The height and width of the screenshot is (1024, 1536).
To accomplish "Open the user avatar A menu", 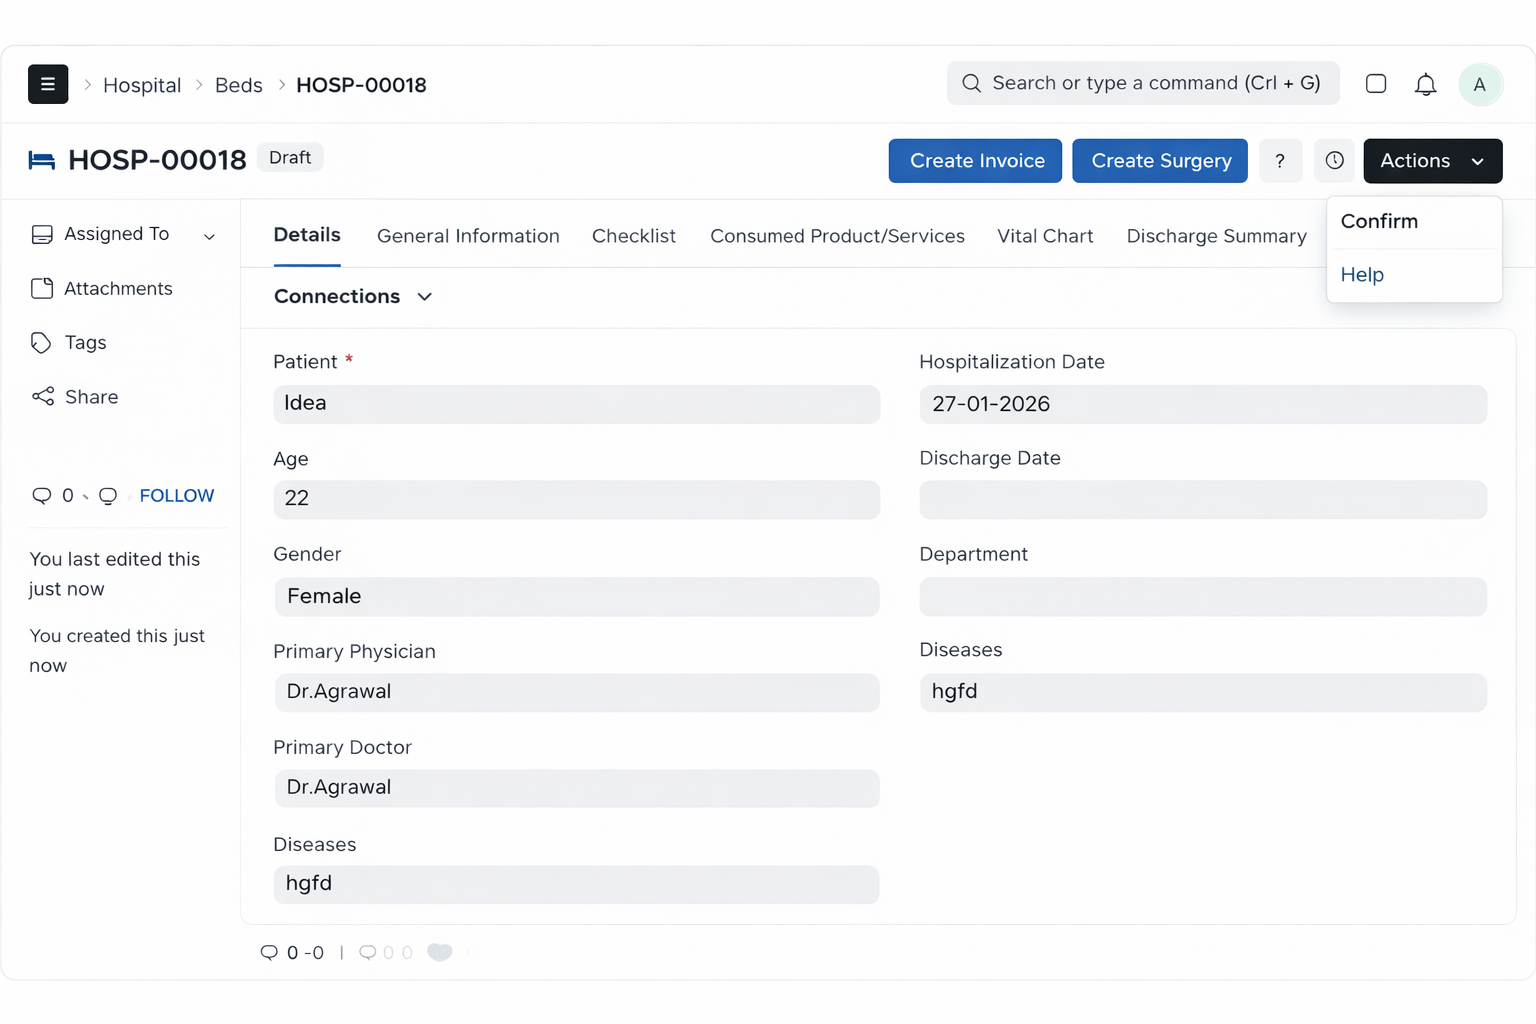I will (1480, 84).
